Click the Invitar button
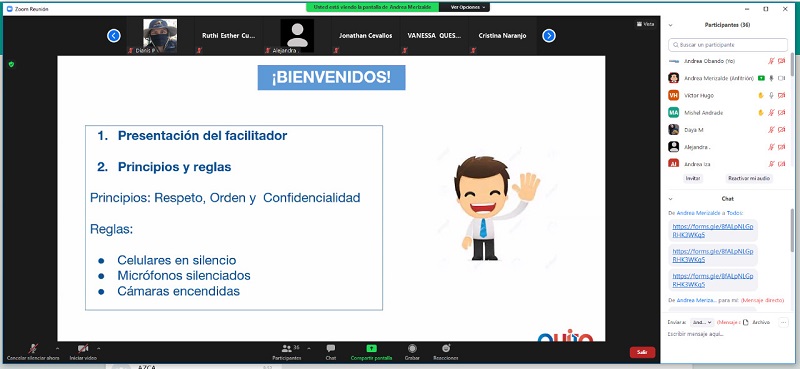The image size is (800, 369). pyautogui.click(x=693, y=179)
